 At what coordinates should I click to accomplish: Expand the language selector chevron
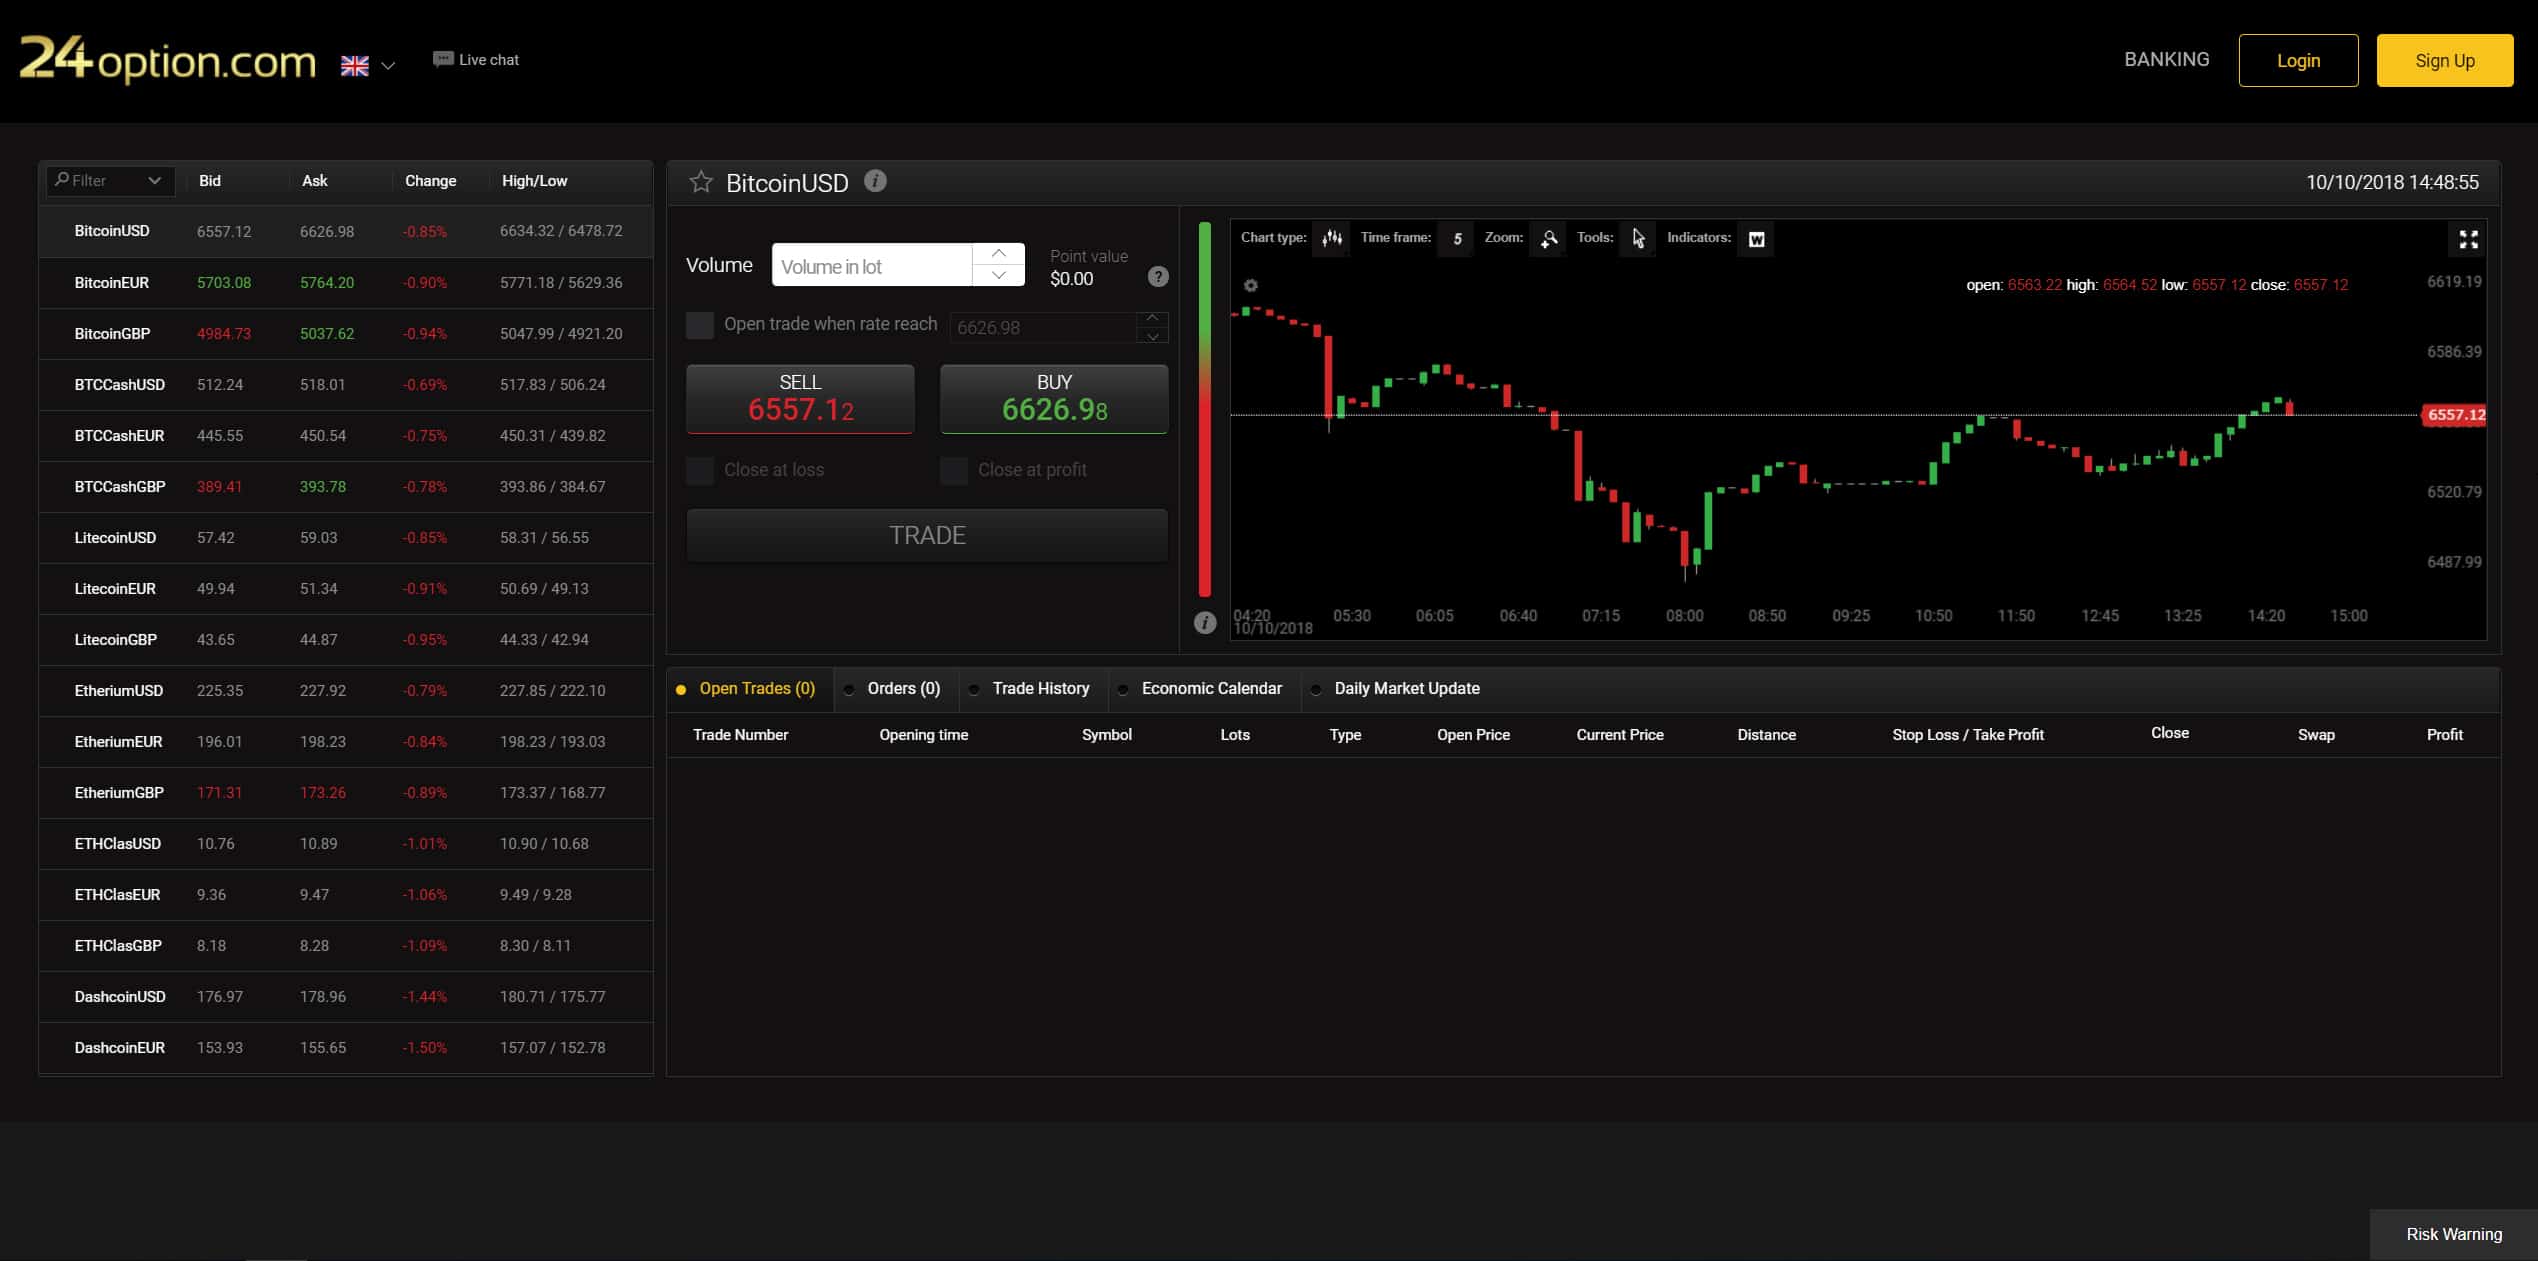(x=388, y=66)
